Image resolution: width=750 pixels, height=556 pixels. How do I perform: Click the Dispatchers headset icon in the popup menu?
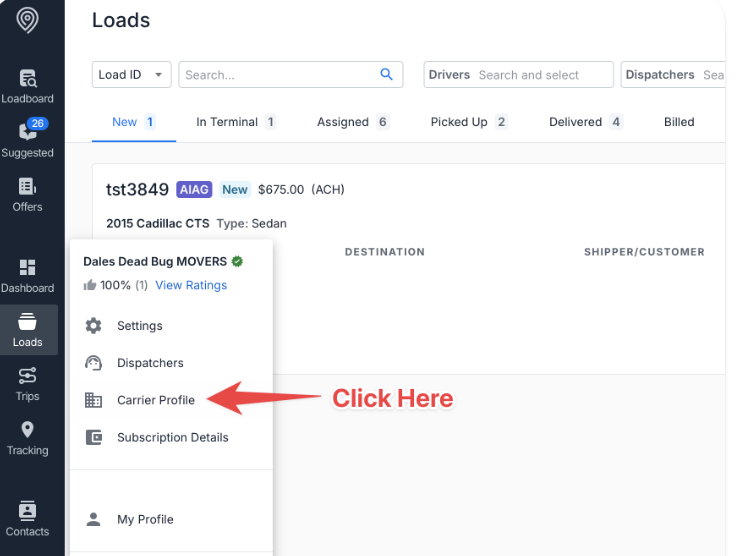[93, 363]
